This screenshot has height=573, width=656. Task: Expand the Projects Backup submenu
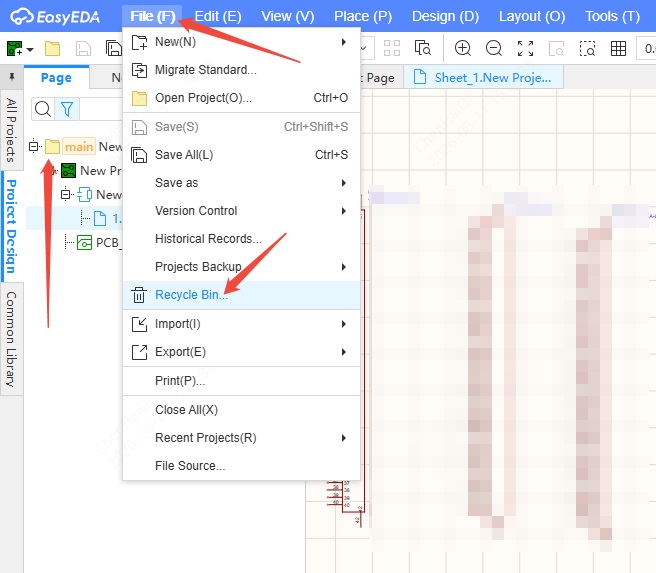point(241,267)
